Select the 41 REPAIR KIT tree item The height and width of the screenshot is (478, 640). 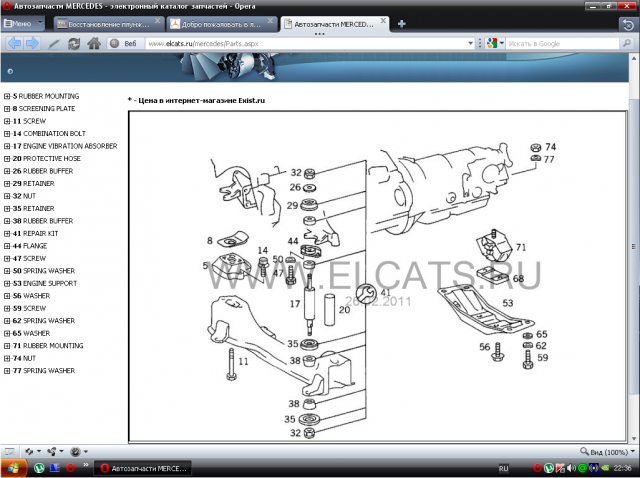[36, 233]
